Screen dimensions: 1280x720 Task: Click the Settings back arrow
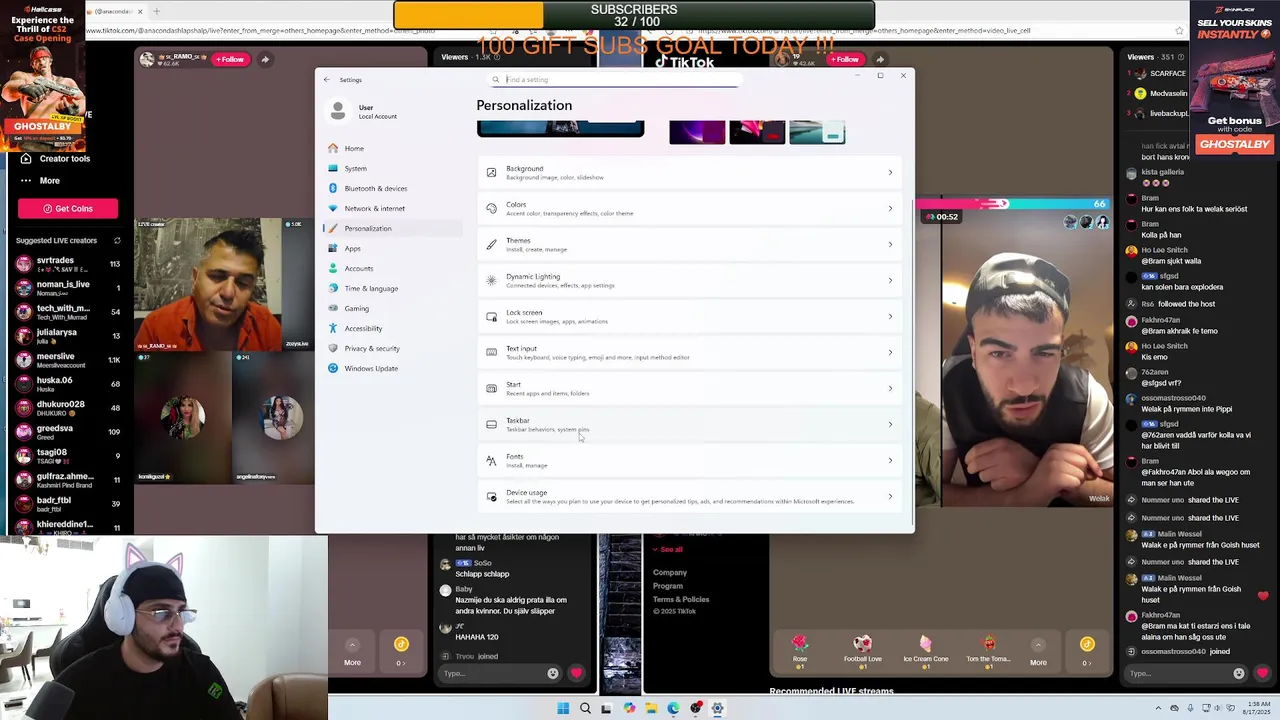pyautogui.click(x=326, y=80)
